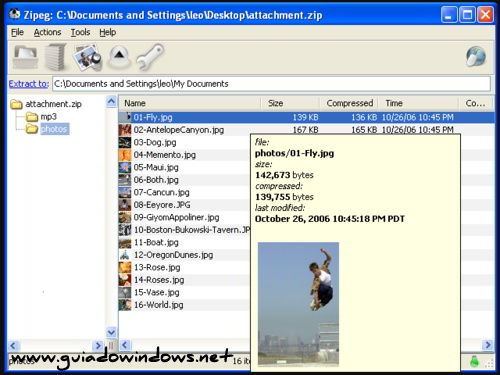Click the 167 KB size cell
Image resolution: width=500 pixels, height=375 pixels.
pyautogui.click(x=305, y=130)
